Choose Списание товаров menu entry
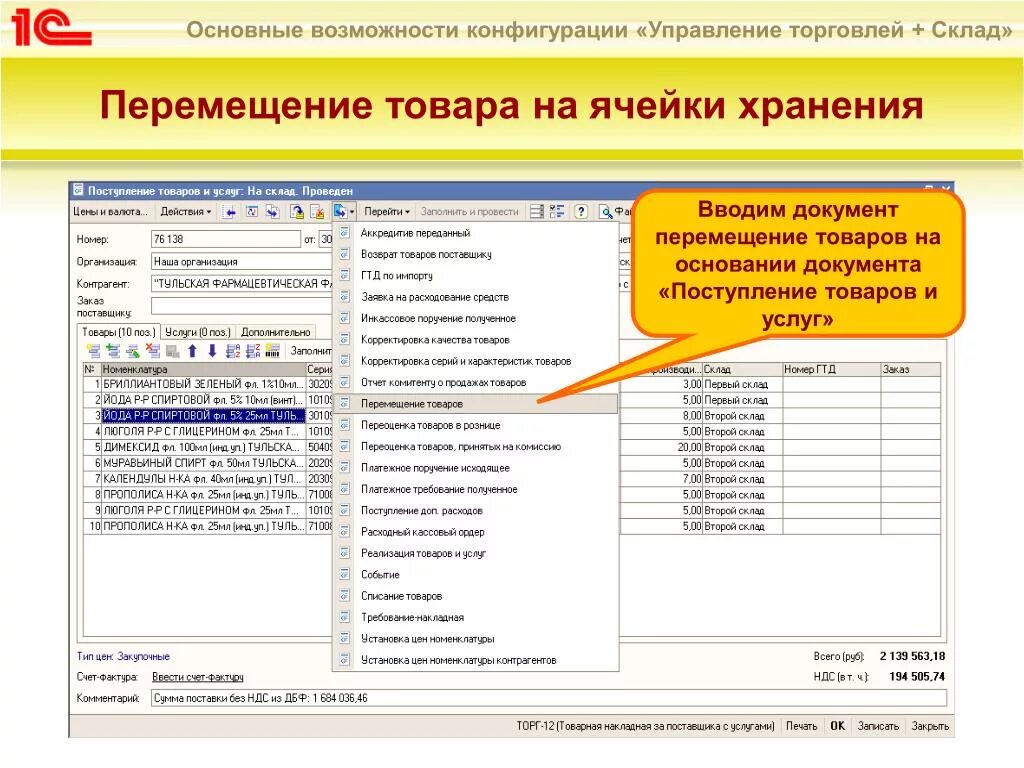Image resolution: width=1024 pixels, height=768 pixels. pyautogui.click(x=475, y=596)
